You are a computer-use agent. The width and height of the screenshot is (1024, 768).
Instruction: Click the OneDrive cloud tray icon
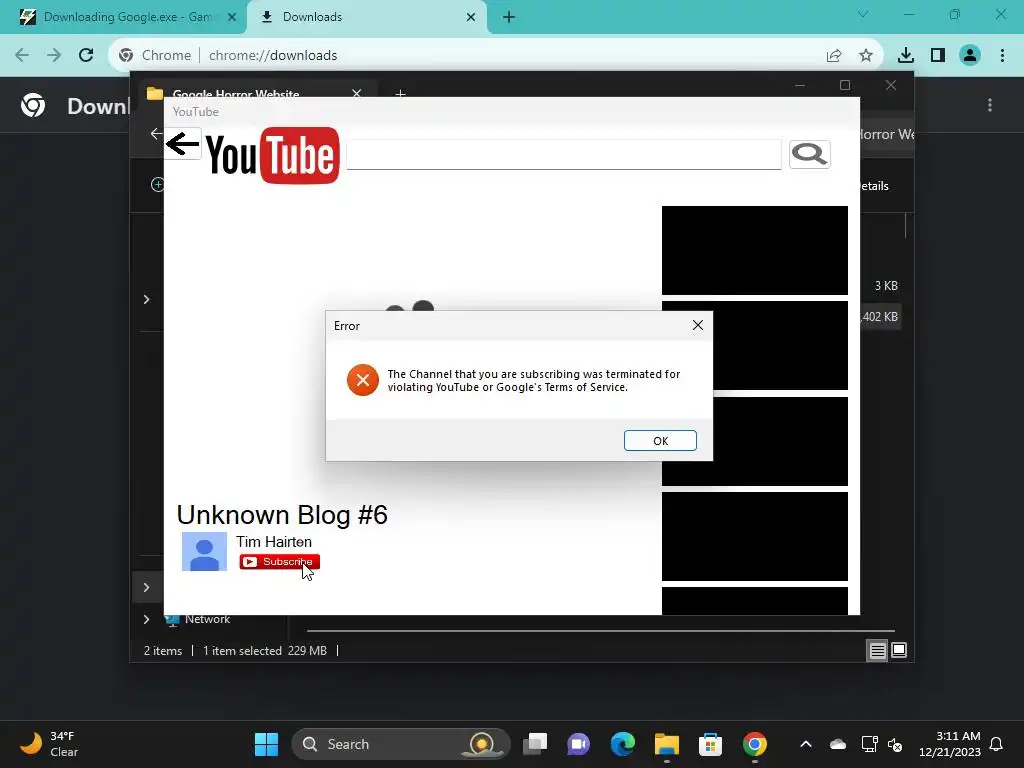tap(838, 744)
